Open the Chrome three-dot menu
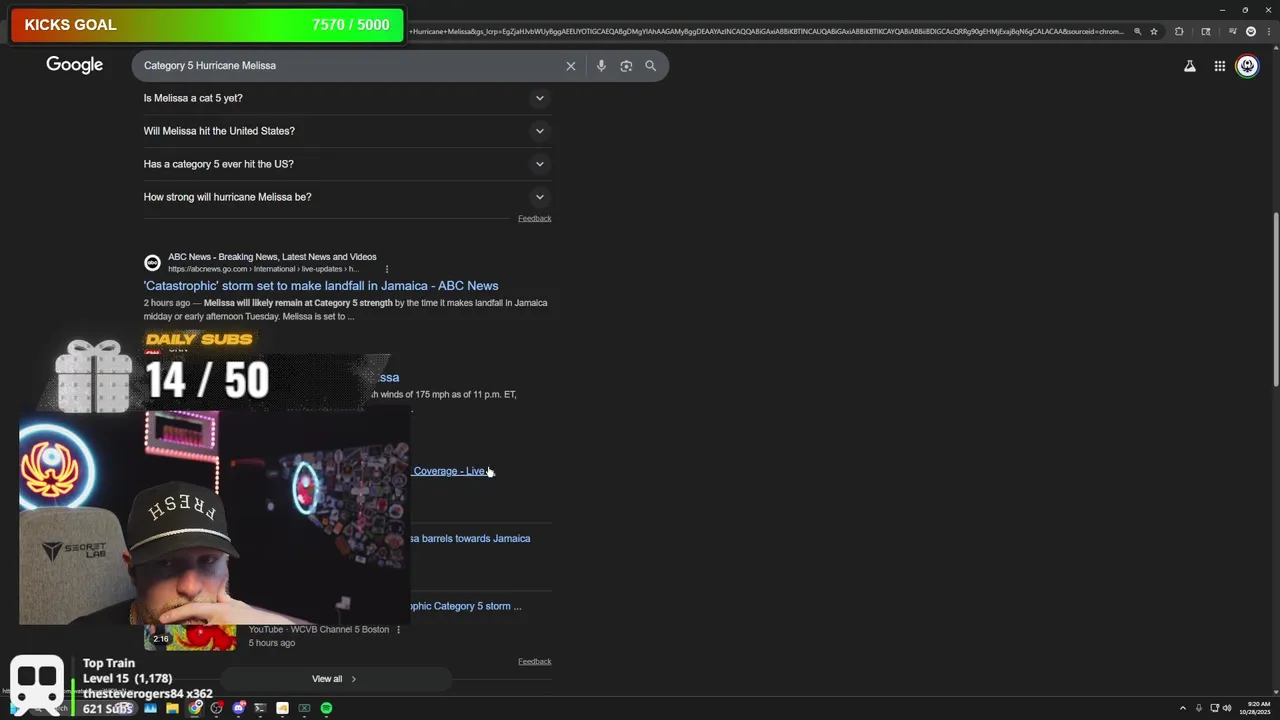This screenshot has height=720, width=1280. [1269, 31]
